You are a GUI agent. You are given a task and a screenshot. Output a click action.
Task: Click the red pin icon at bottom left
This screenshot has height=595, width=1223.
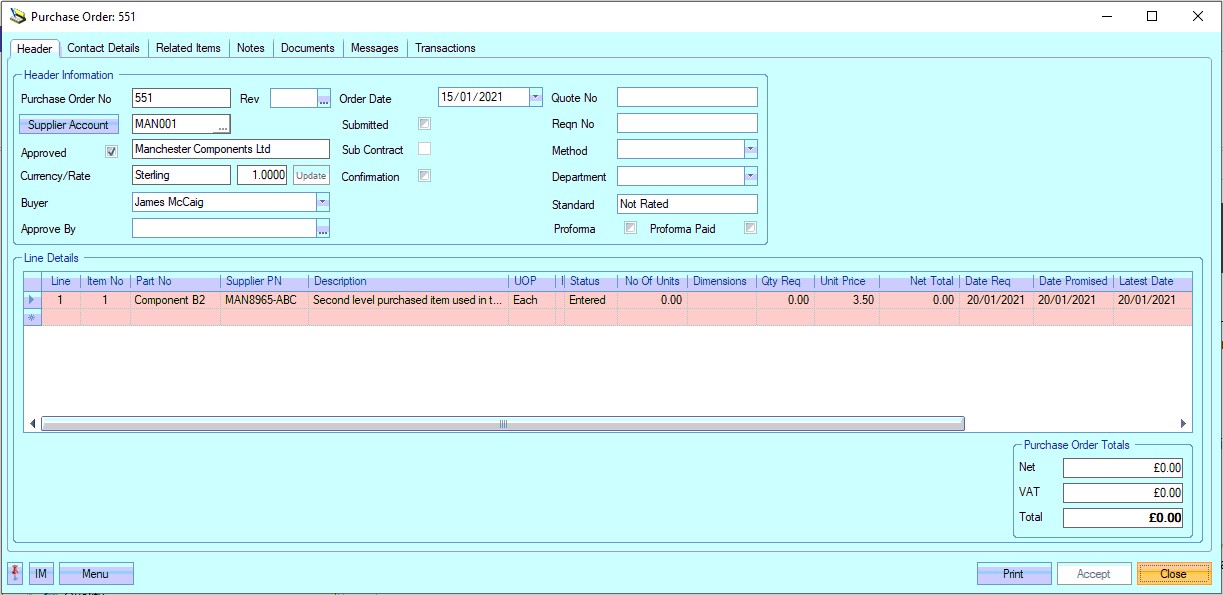[16, 573]
